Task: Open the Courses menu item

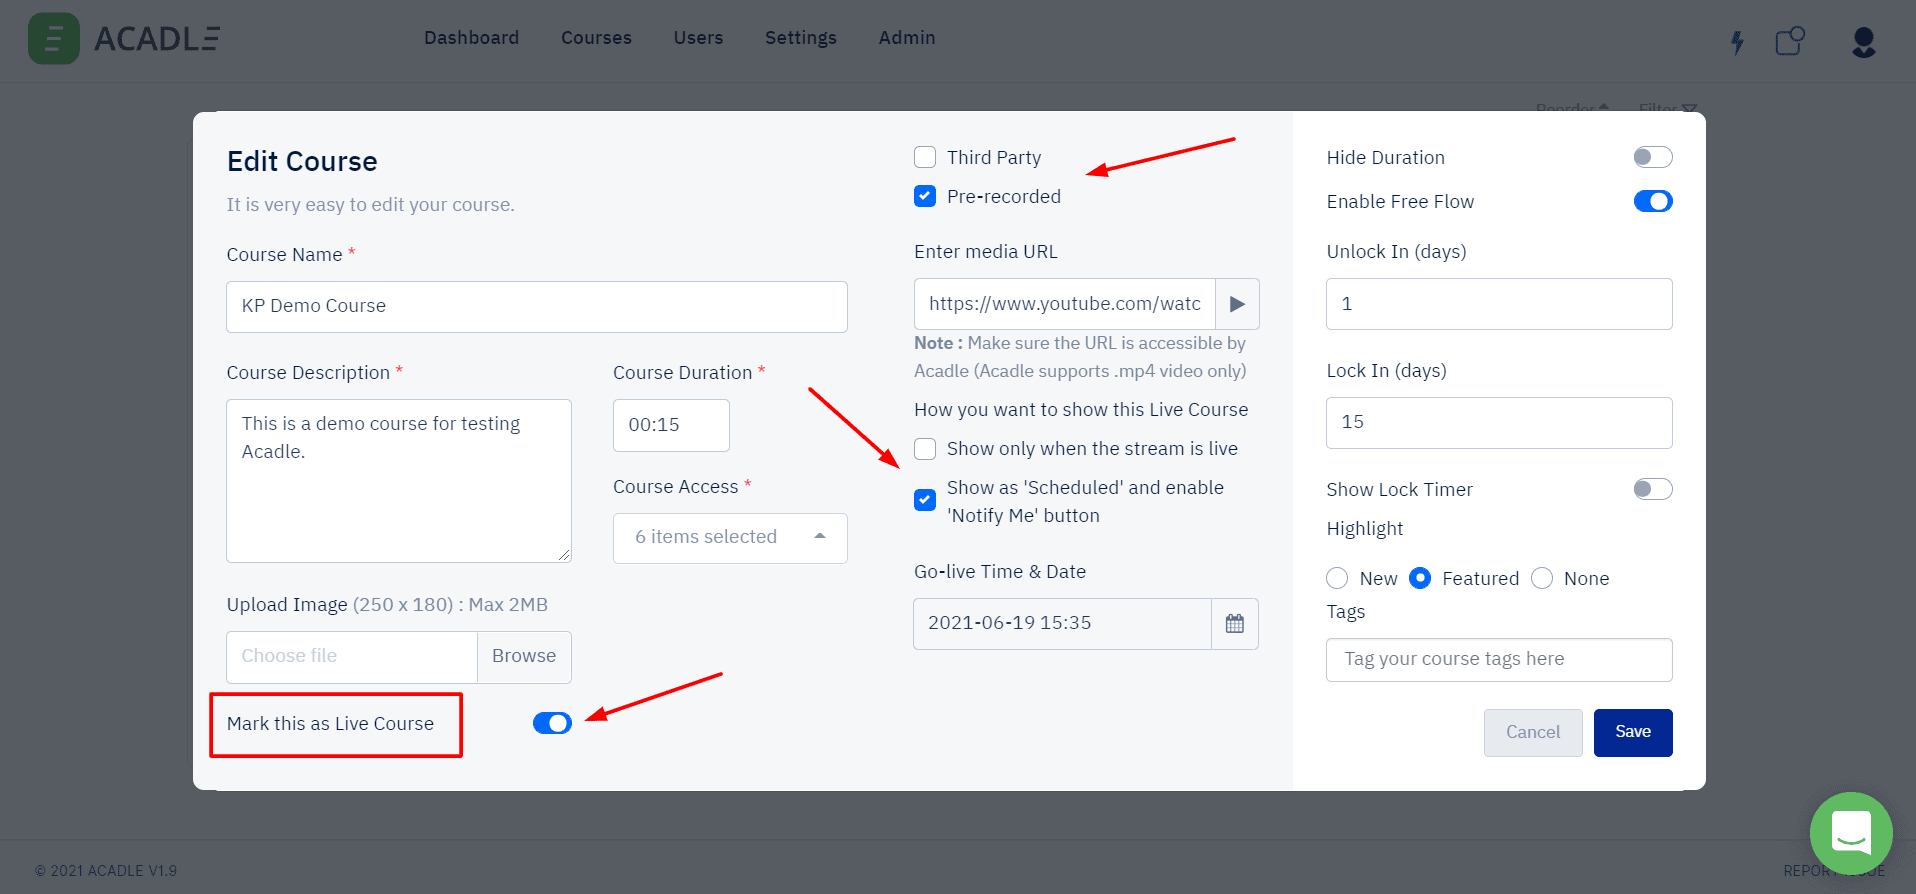Action: pos(596,38)
